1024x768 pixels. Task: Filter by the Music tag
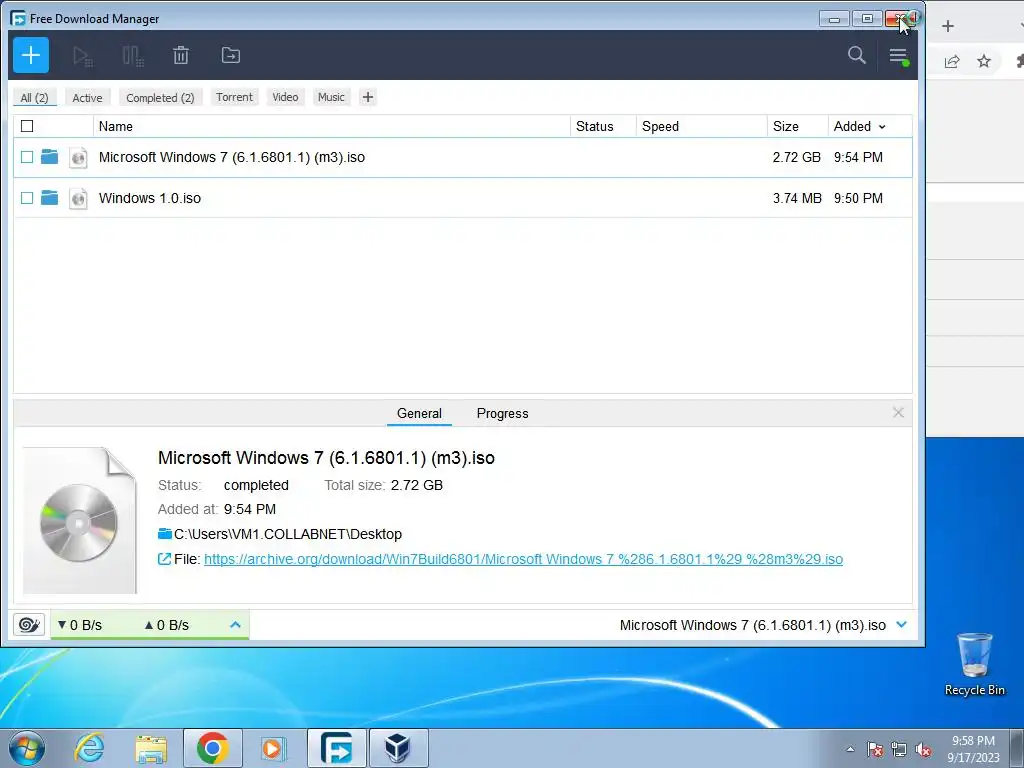tap(331, 97)
